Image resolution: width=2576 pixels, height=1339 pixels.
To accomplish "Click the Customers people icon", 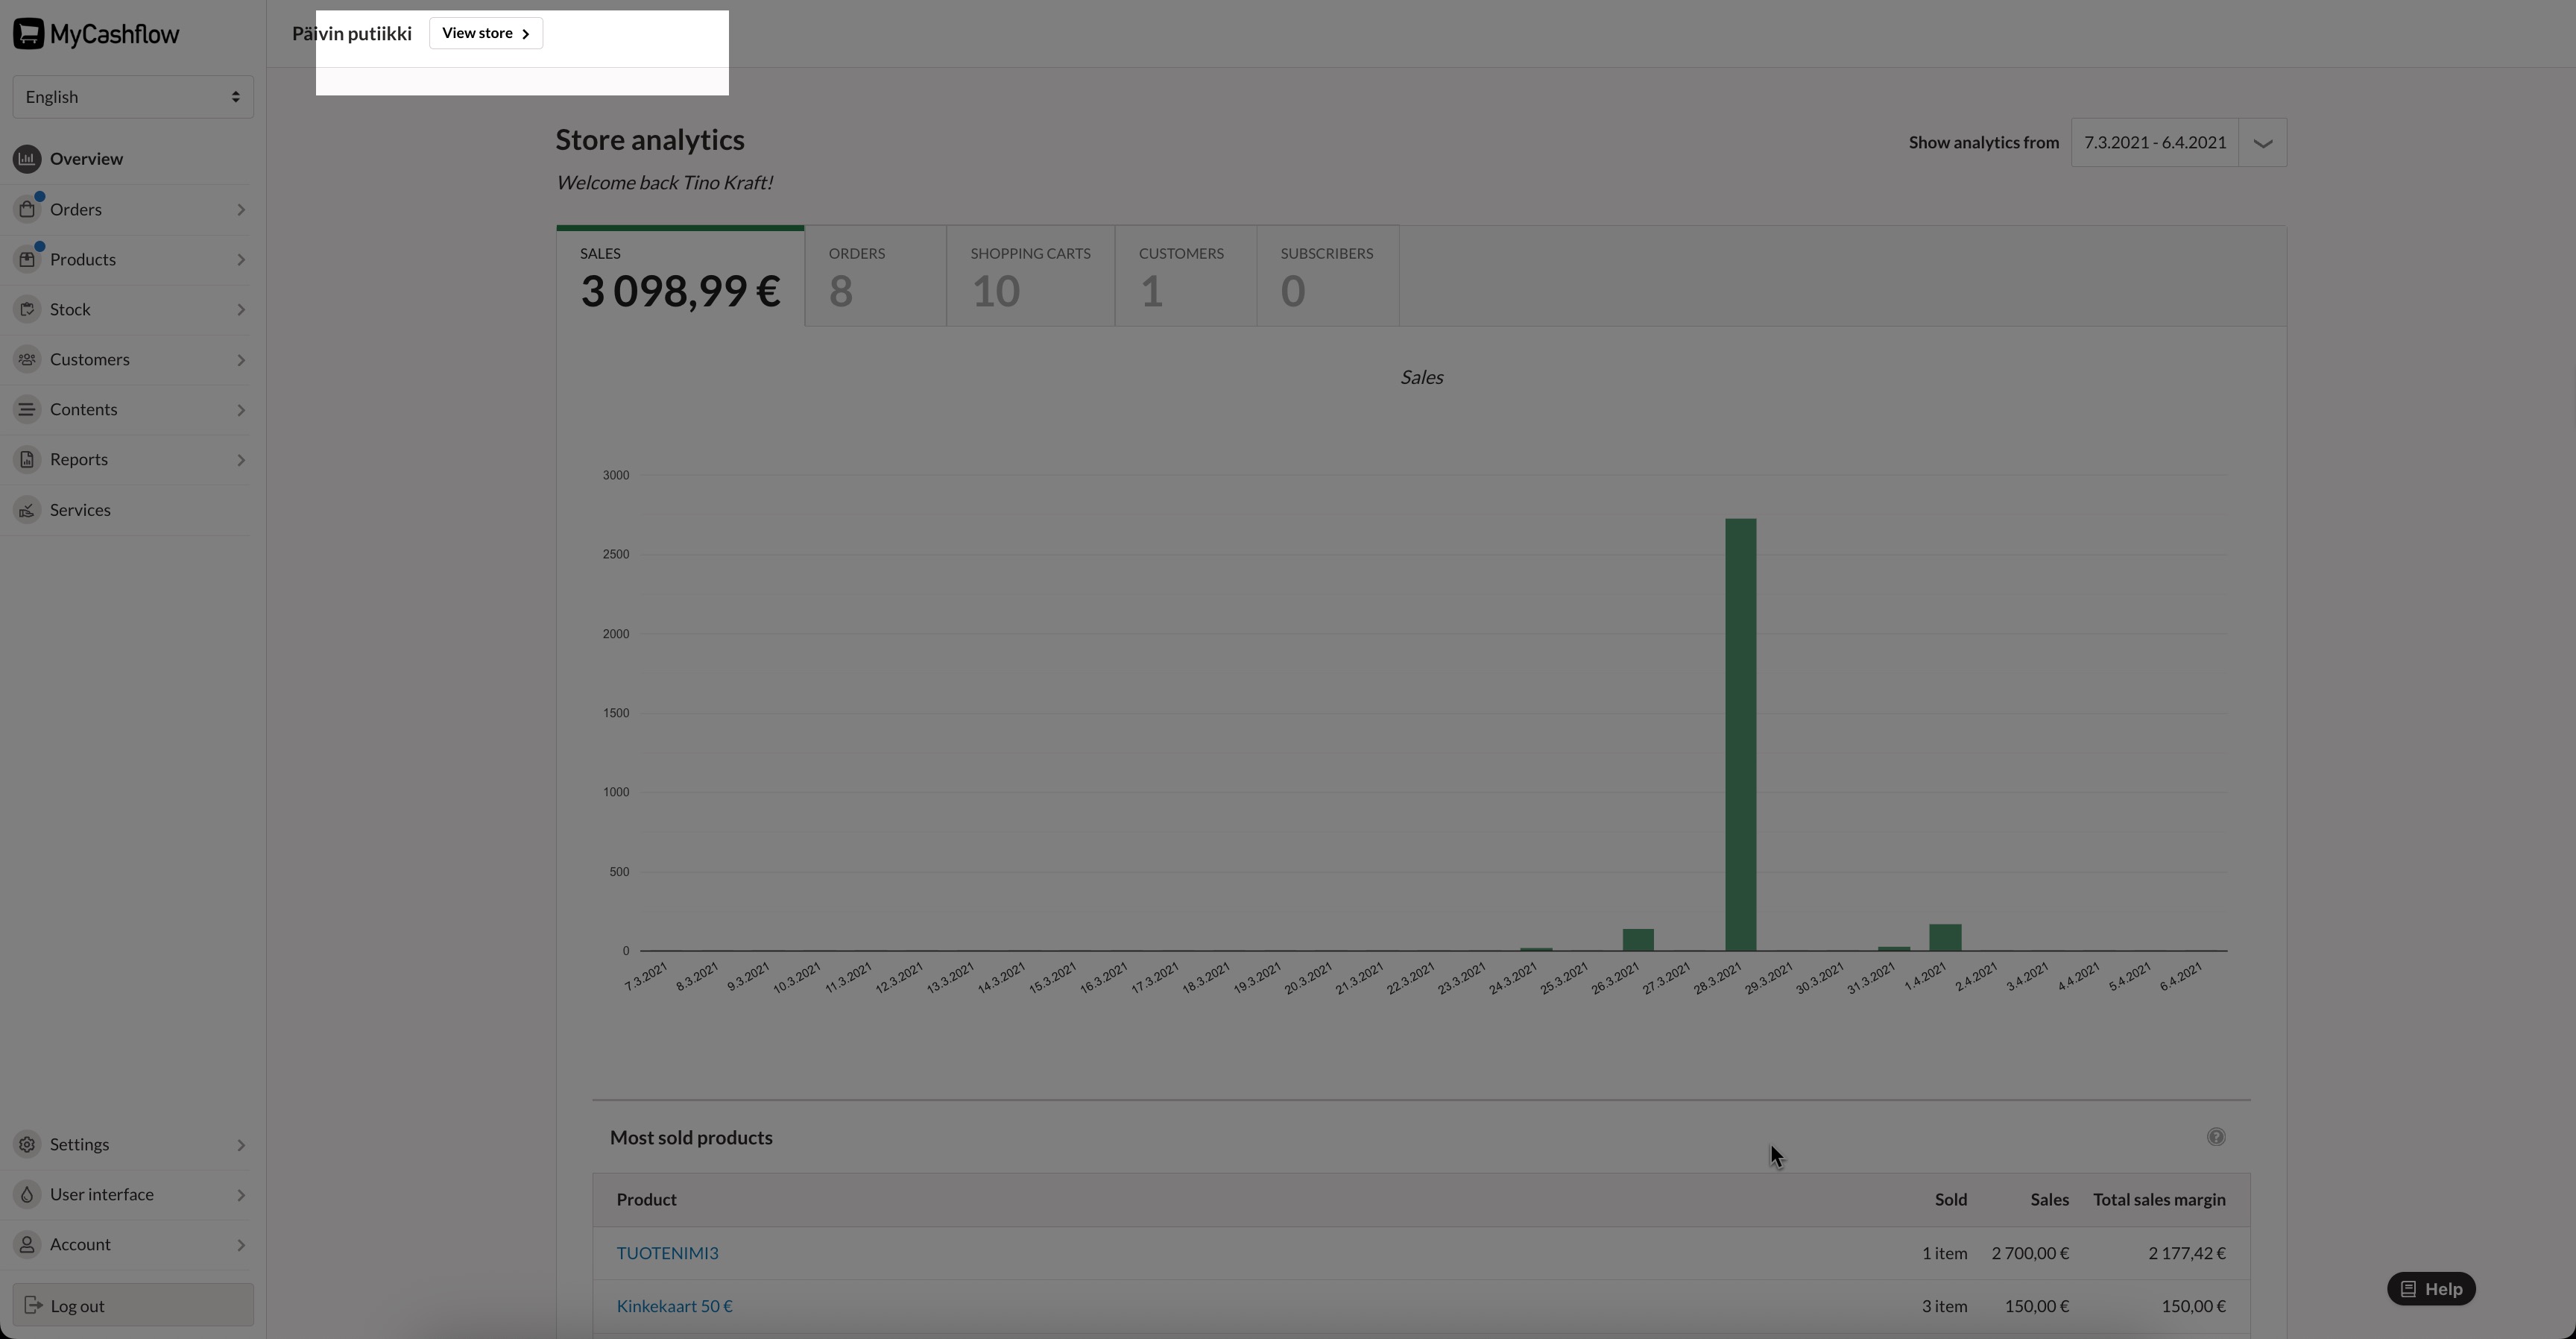I will [27, 360].
